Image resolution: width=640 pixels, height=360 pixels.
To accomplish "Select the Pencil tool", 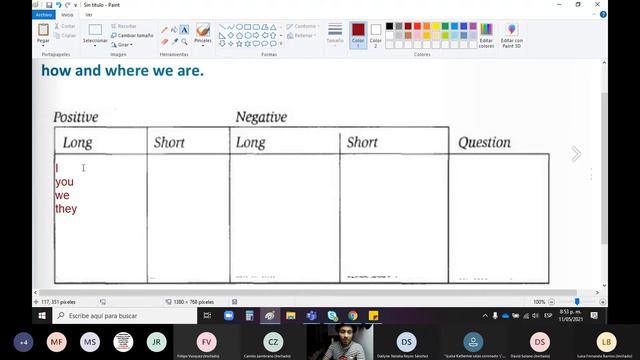I will point(164,30).
